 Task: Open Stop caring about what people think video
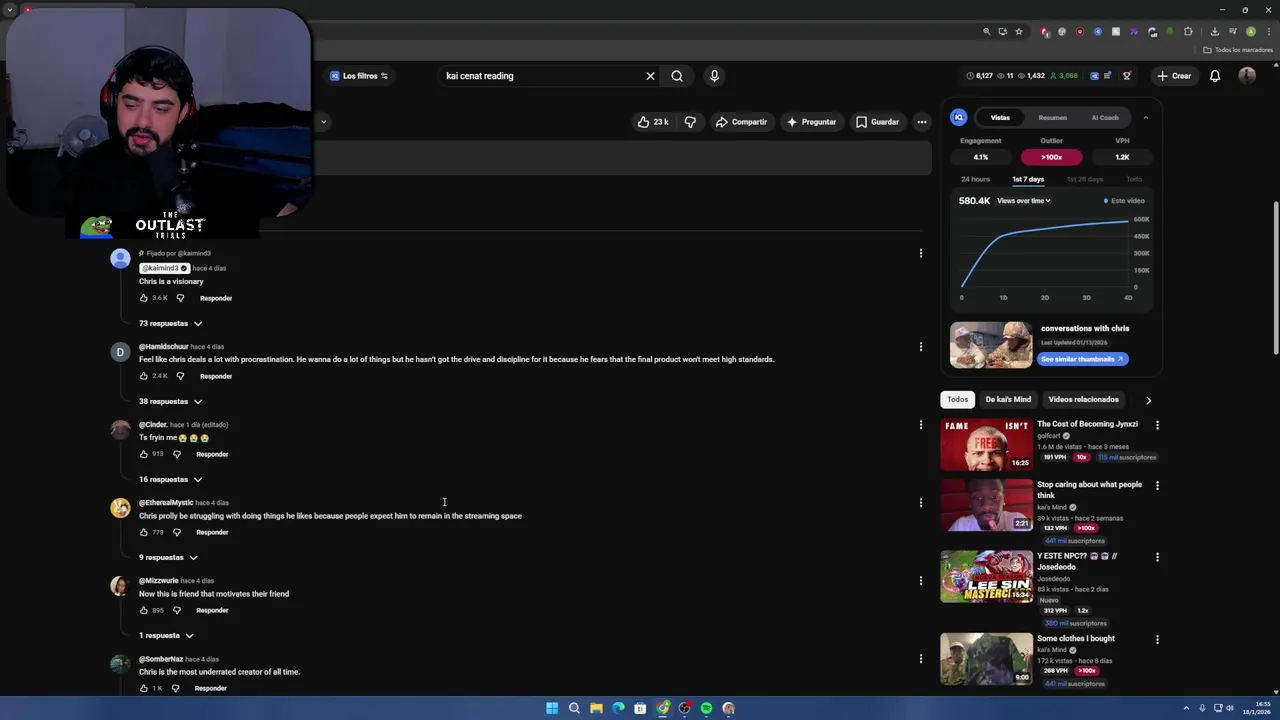tap(986, 506)
